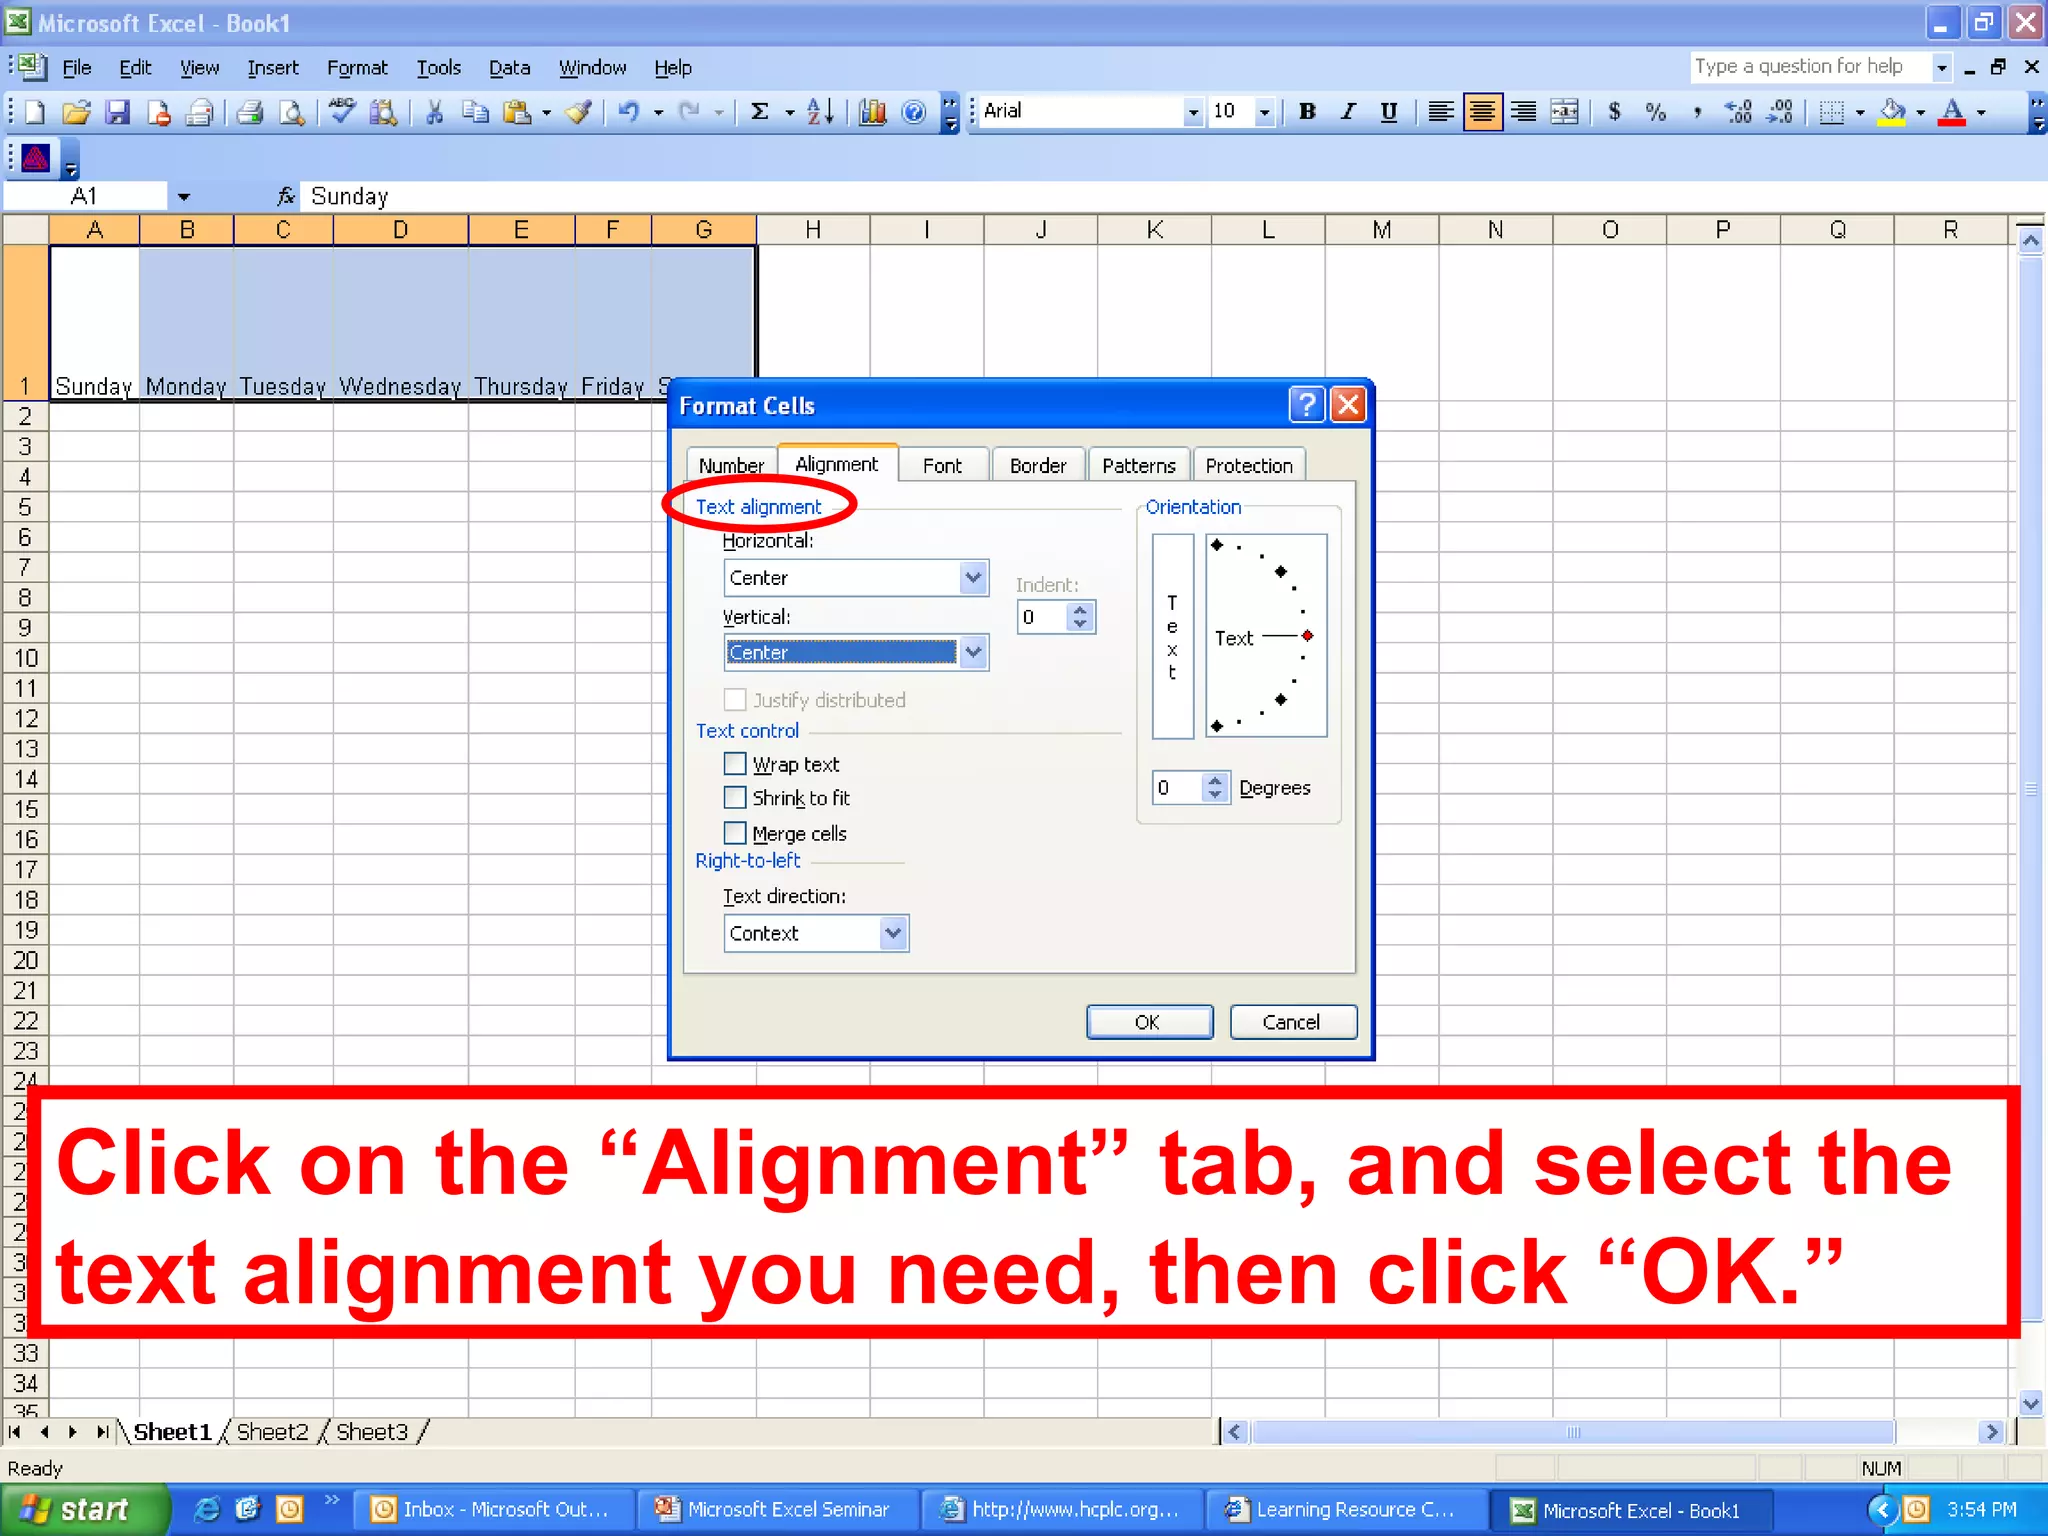Click OK in Format Cells dialog

1149,1022
